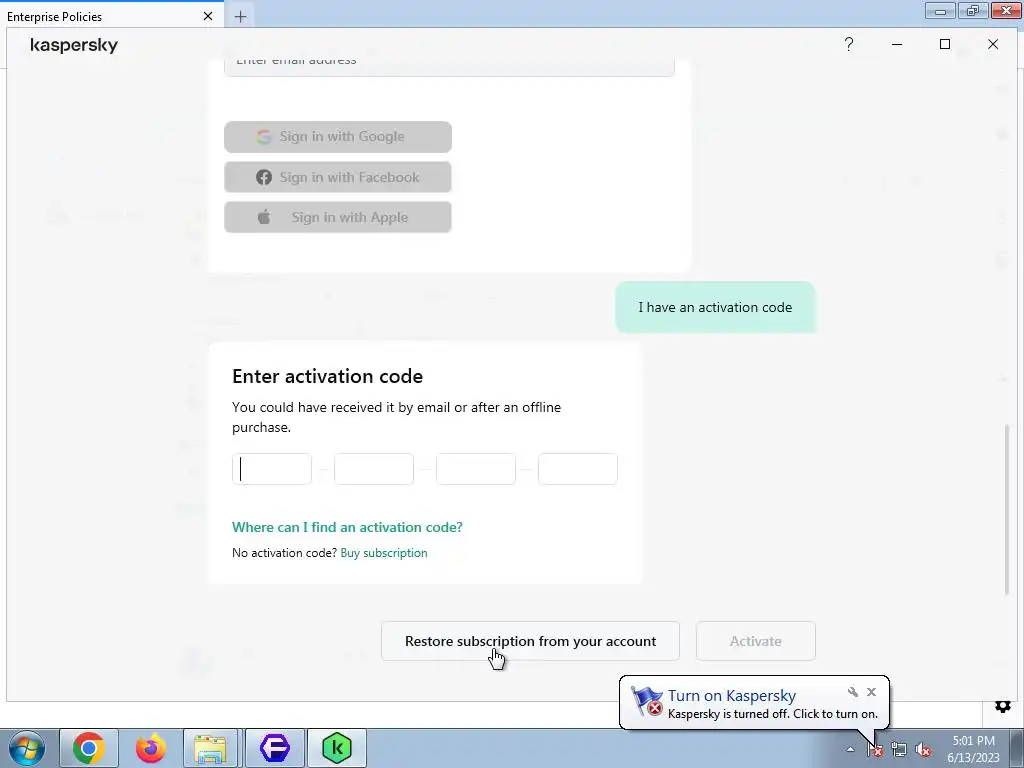Follow the Buy subscription link
The image size is (1024, 768).
click(x=384, y=552)
